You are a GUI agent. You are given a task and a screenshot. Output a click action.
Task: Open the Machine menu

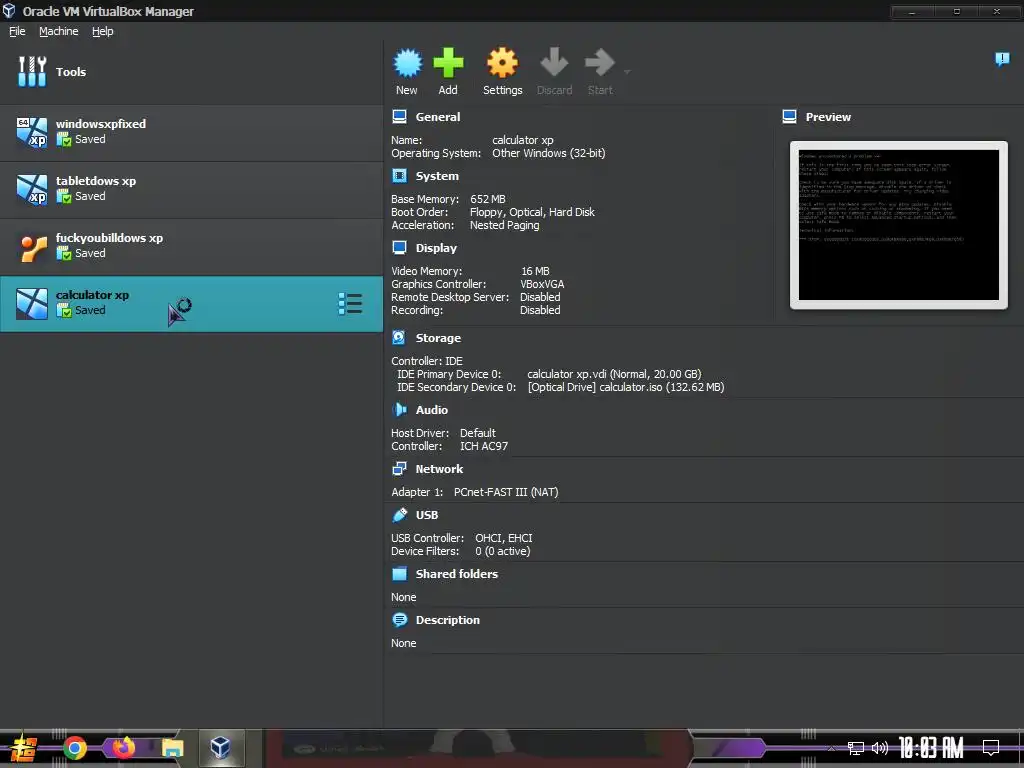(x=59, y=31)
